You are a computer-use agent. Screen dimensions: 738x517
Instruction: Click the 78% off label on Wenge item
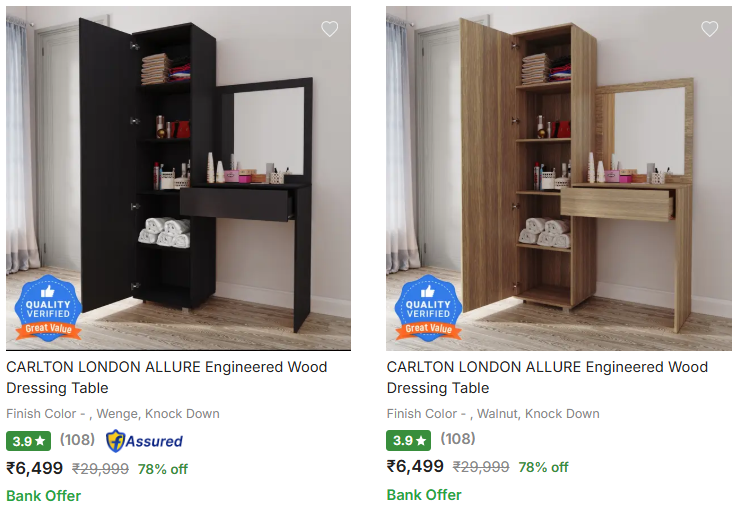(x=162, y=469)
